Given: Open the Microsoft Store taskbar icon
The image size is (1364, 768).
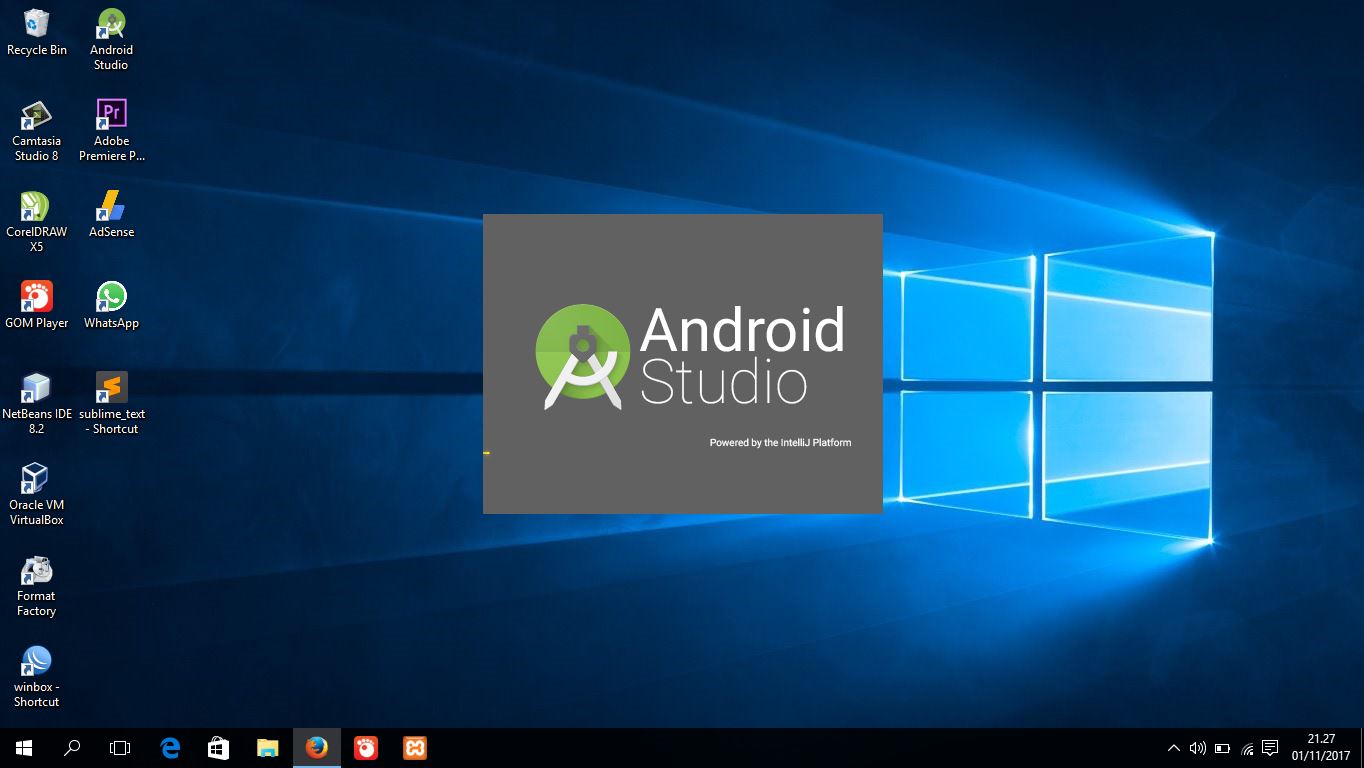Looking at the screenshot, I should point(218,748).
